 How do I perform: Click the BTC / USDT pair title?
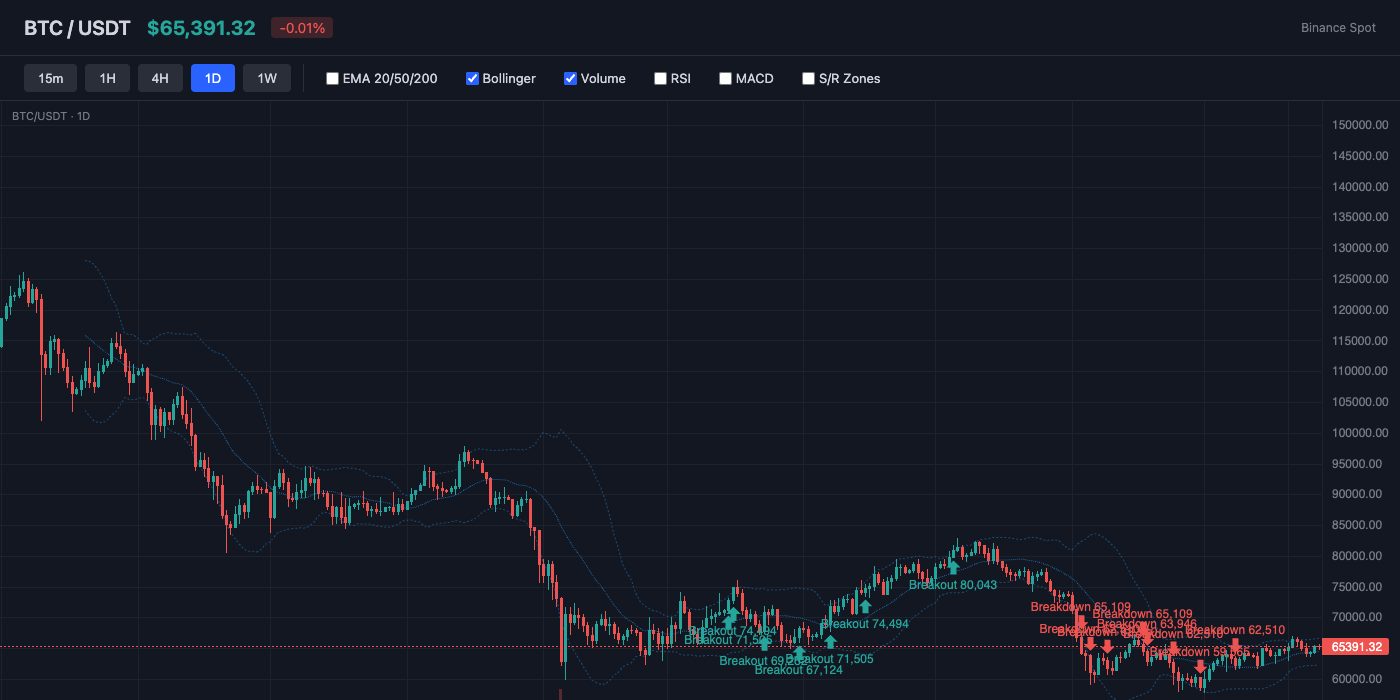click(x=77, y=28)
